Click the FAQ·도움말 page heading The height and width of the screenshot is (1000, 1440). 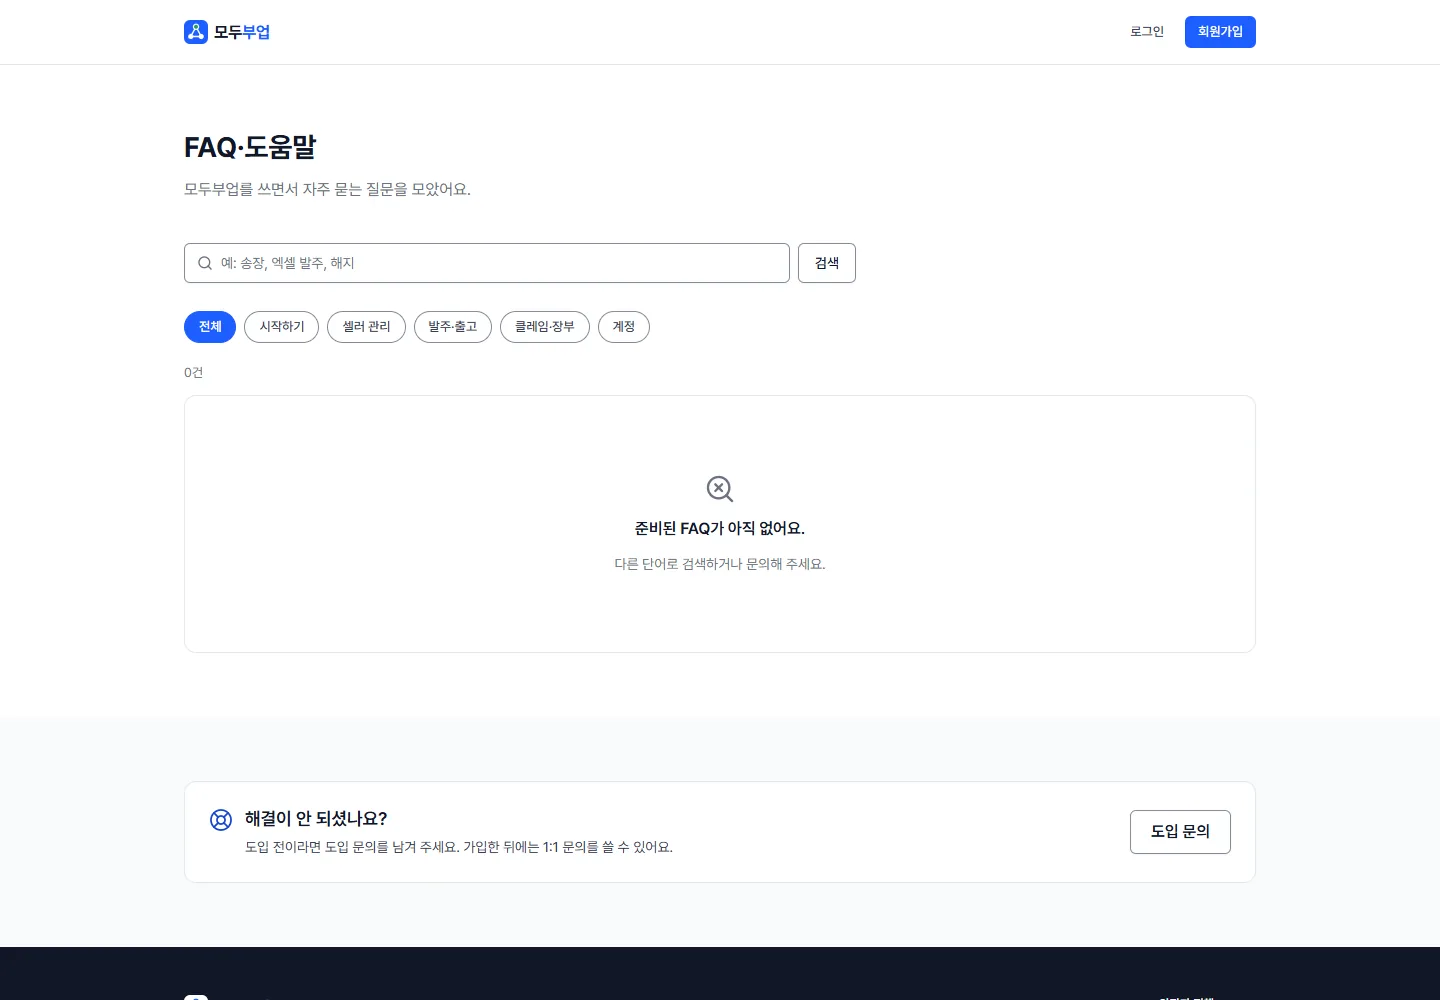click(250, 147)
